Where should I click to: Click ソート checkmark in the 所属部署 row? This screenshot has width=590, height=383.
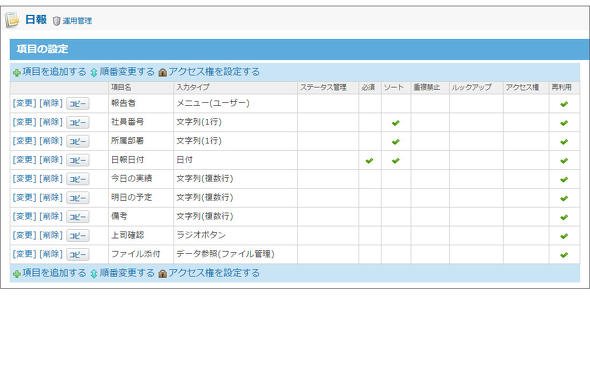(x=395, y=142)
